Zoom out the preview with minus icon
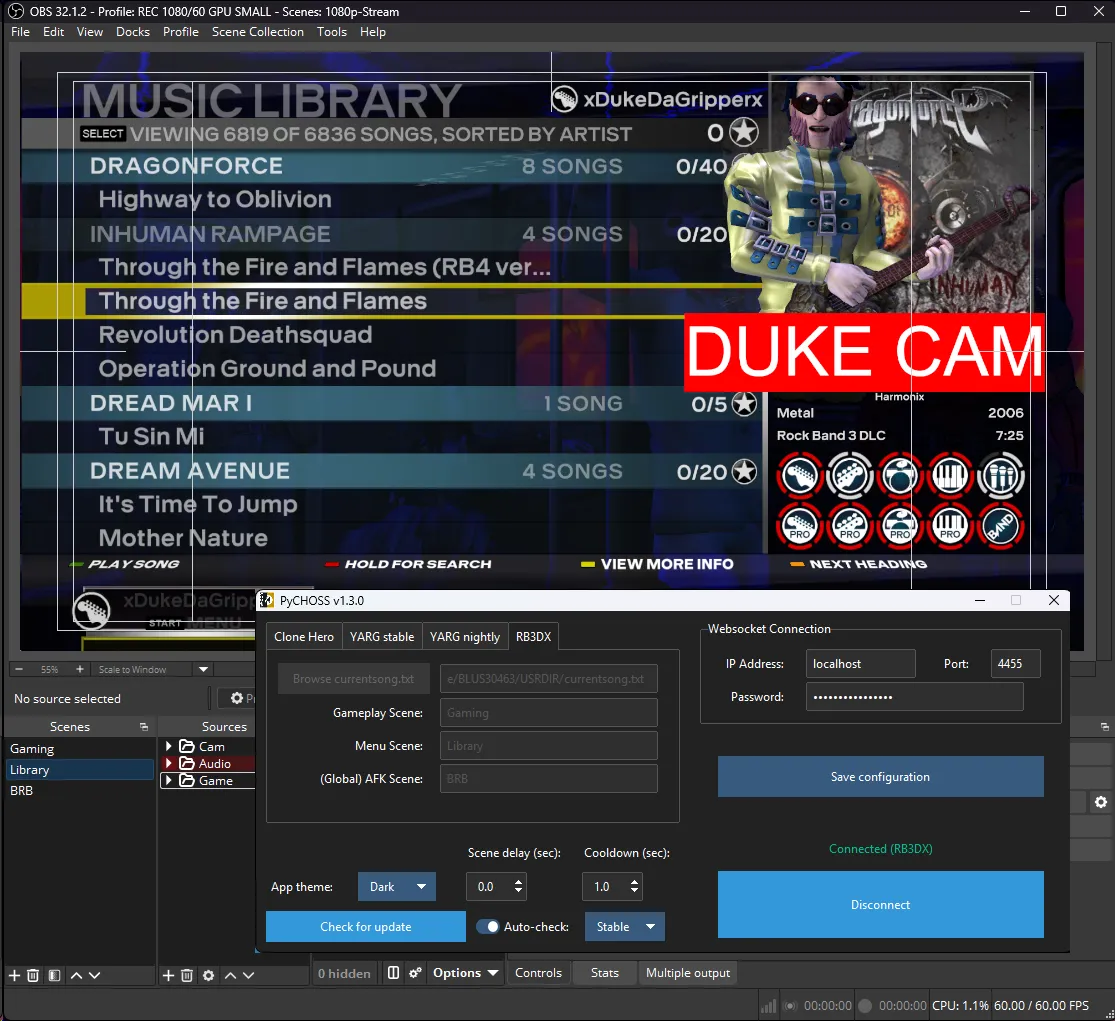The height and width of the screenshot is (1021, 1115). coord(19,669)
